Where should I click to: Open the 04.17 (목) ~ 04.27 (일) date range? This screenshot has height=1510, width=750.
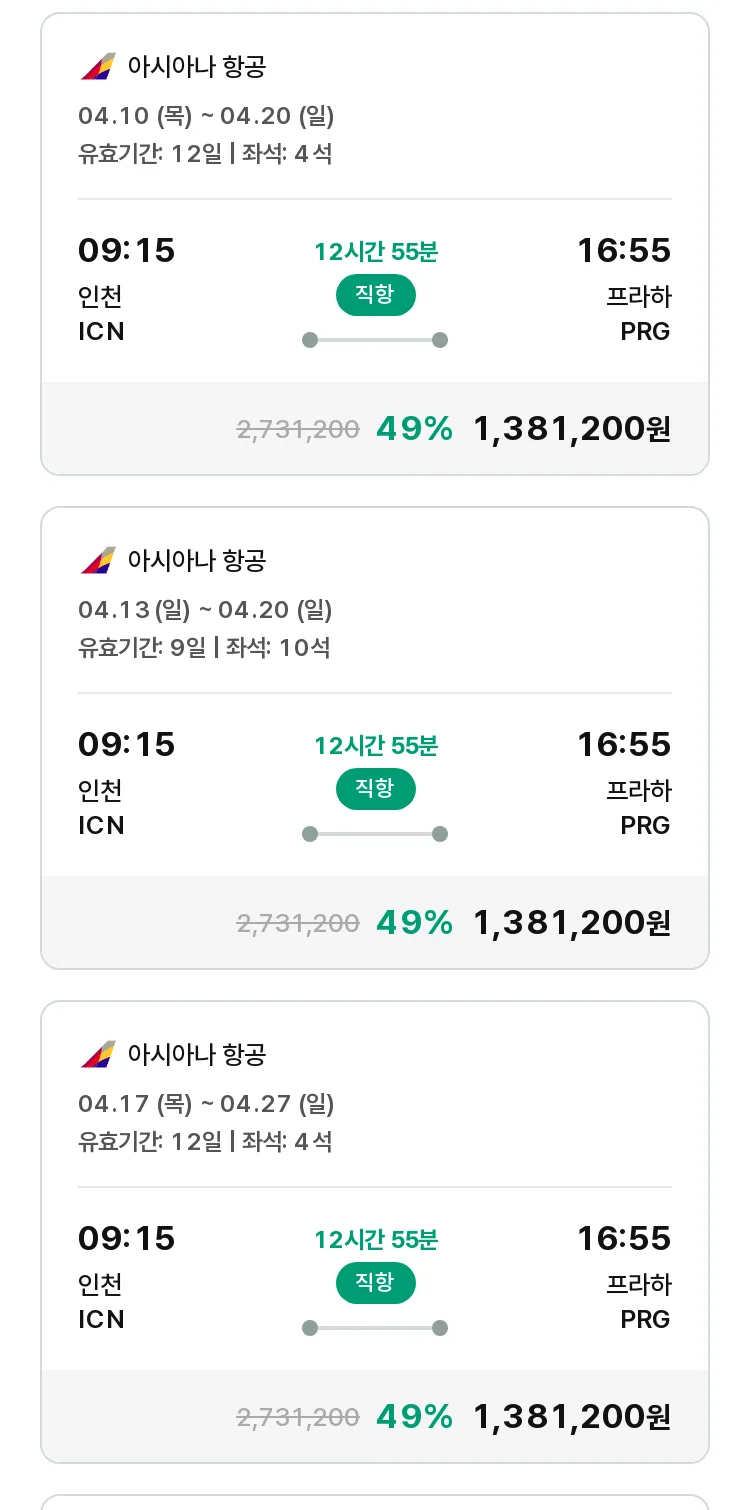pos(206,1104)
